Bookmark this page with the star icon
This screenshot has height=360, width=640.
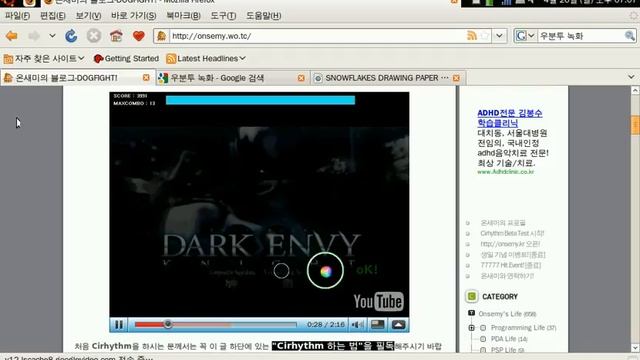pyautogui.click(x=484, y=36)
